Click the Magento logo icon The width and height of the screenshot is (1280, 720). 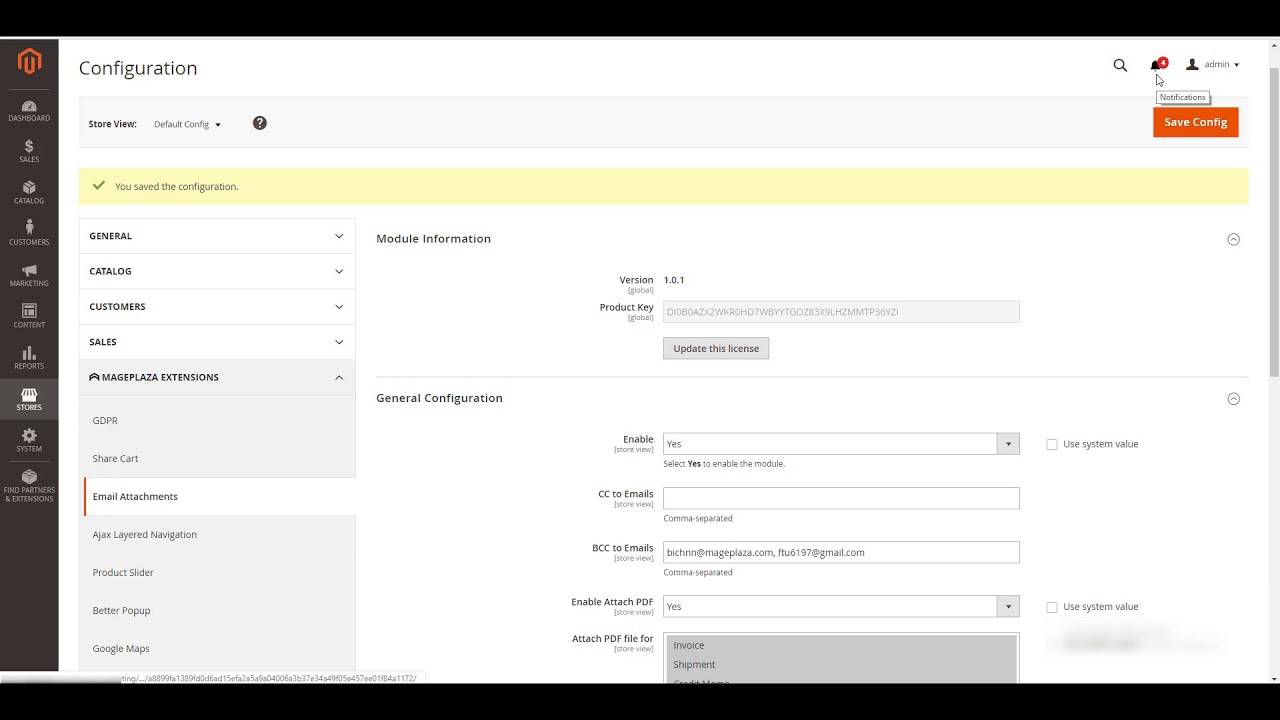pyautogui.click(x=29, y=62)
